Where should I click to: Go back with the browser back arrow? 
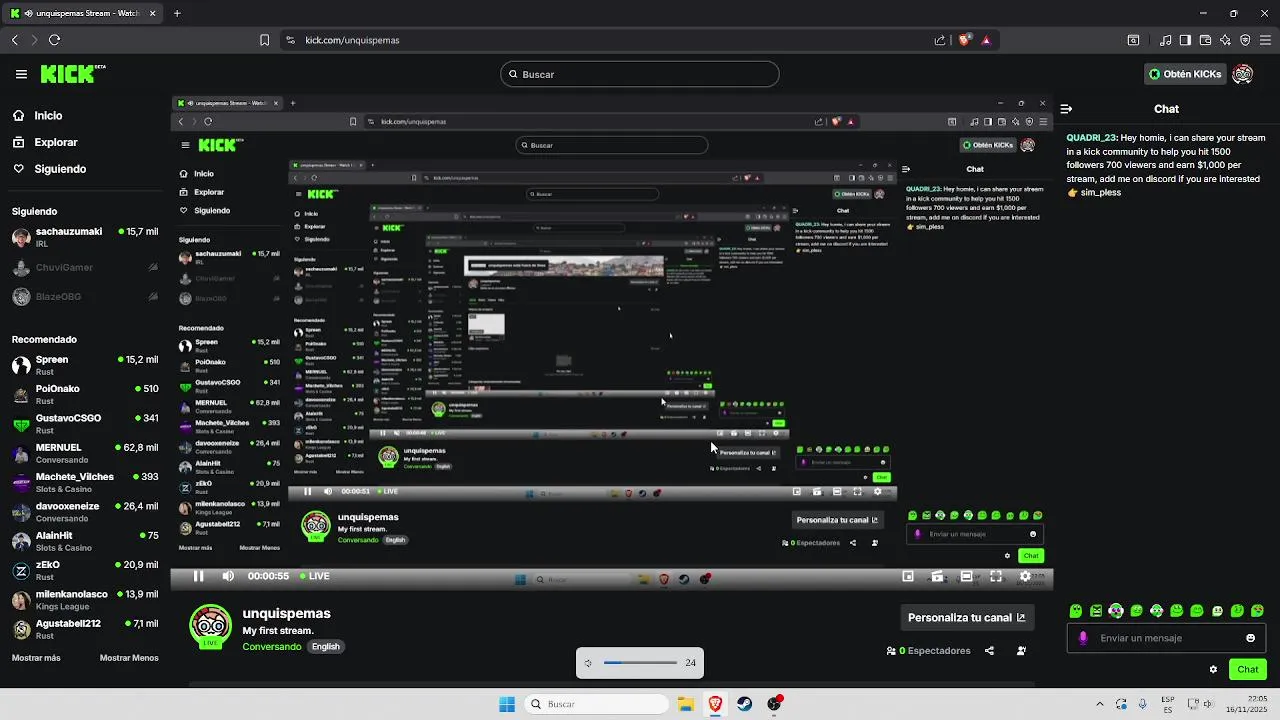pyautogui.click(x=15, y=40)
